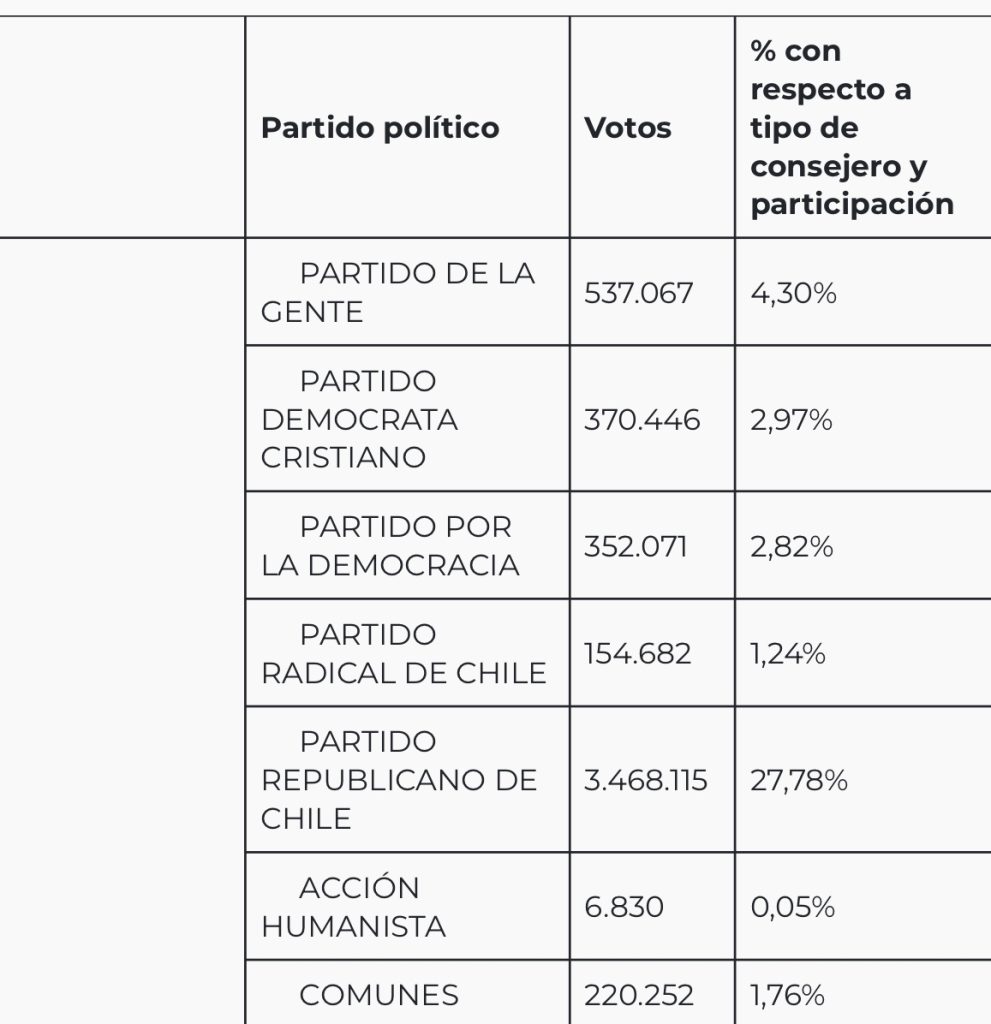Select the 537.067 votes cell
The width and height of the screenshot is (991, 1024).
pyautogui.click(x=652, y=292)
